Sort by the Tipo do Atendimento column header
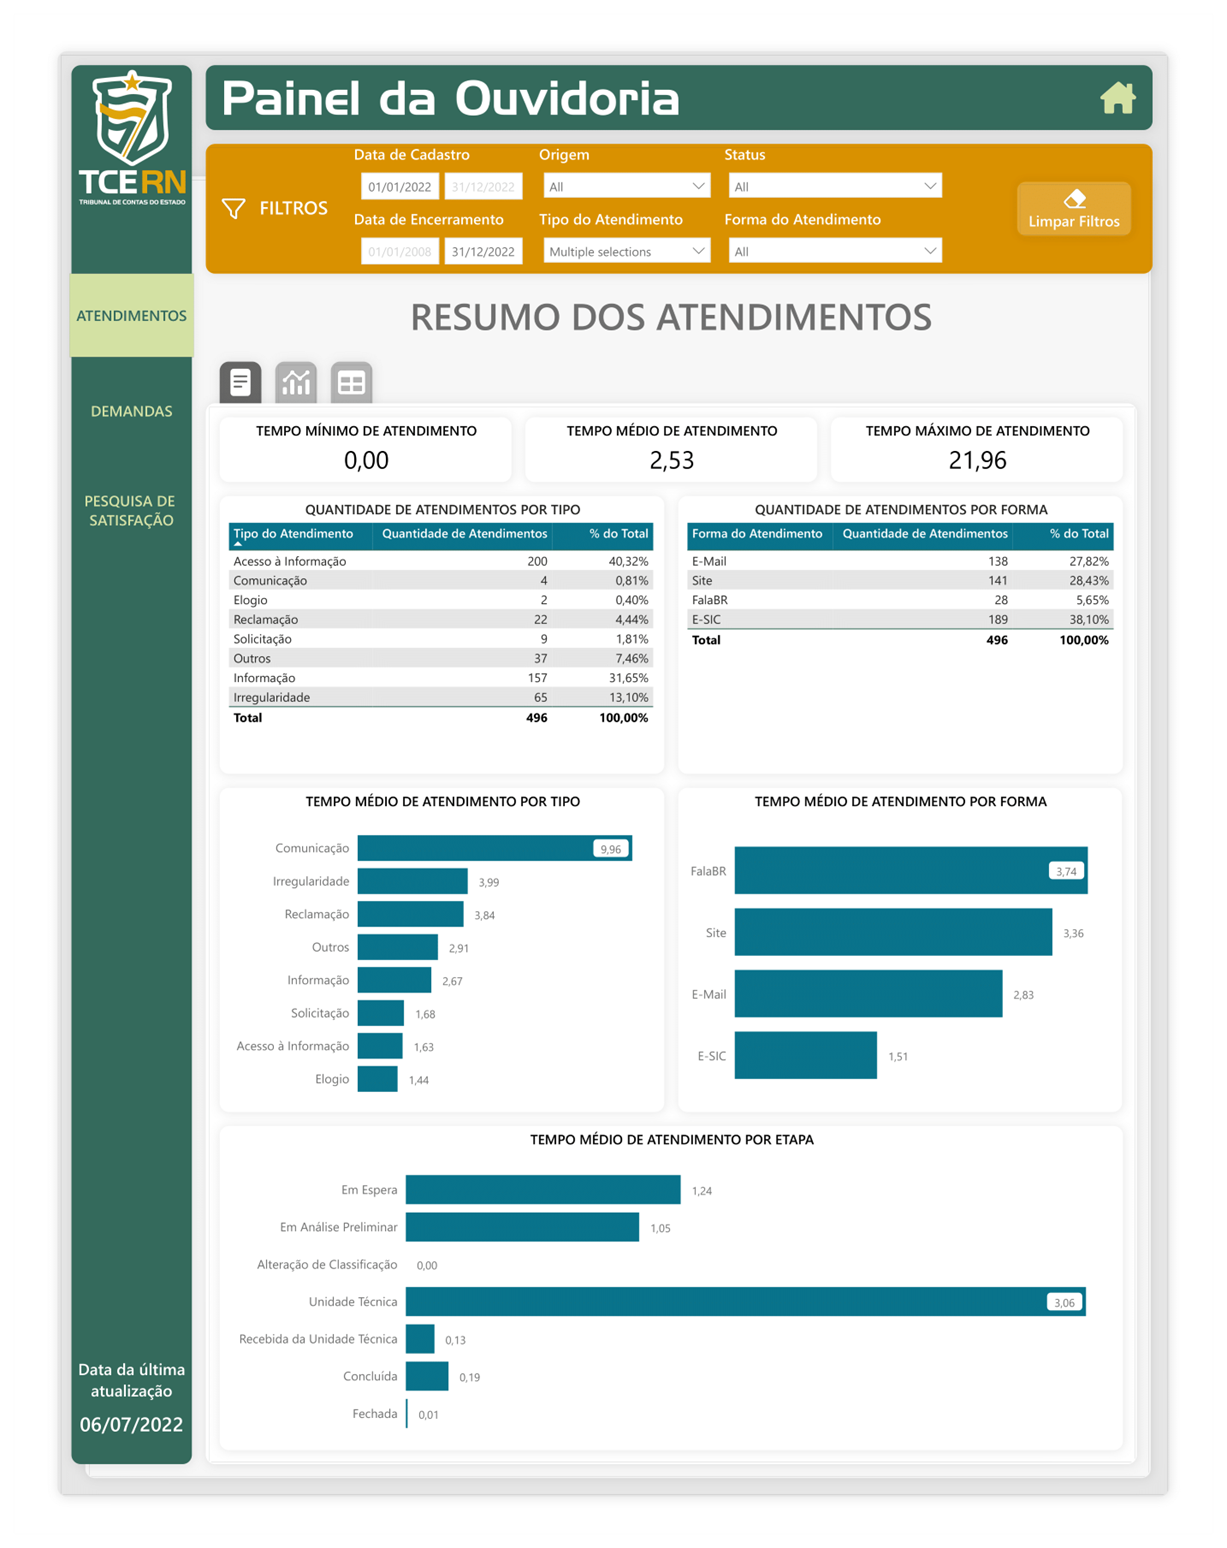Image resolution: width=1227 pixels, height=1548 pixels. (x=300, y=535)
